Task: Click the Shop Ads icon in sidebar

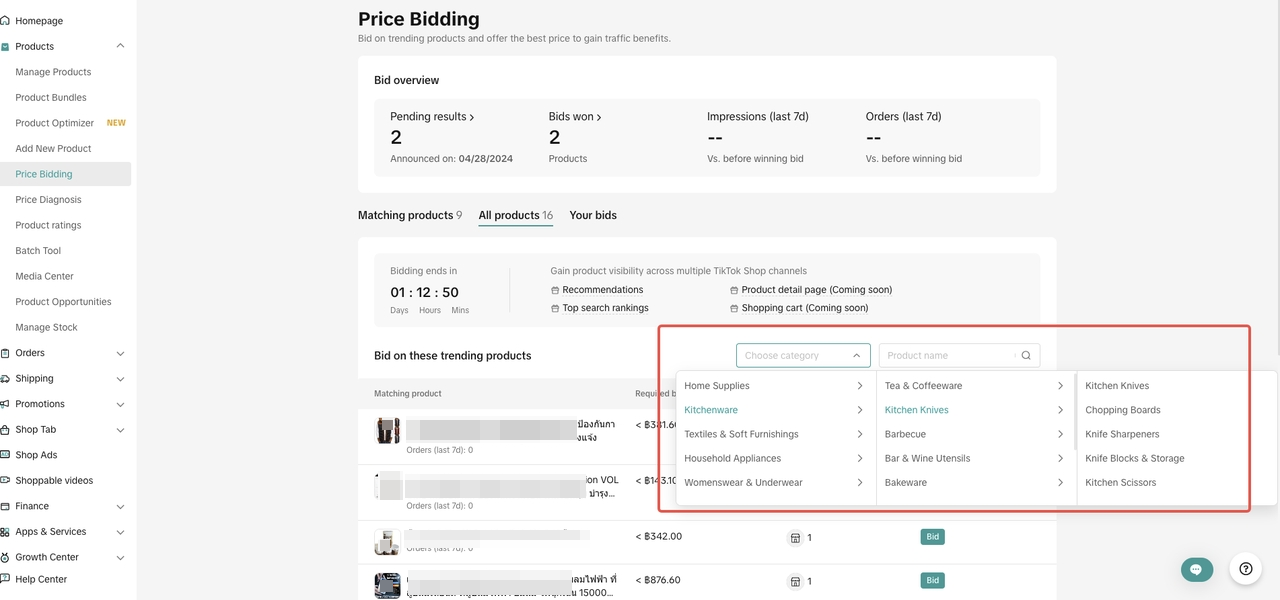Action: 6,455
